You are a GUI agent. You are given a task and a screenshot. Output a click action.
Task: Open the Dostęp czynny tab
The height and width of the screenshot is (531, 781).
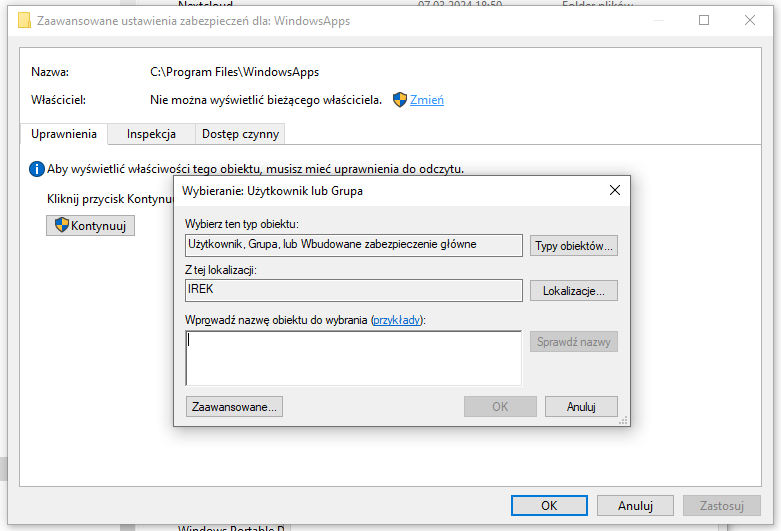pyautogui.click(x=240, y=134)
